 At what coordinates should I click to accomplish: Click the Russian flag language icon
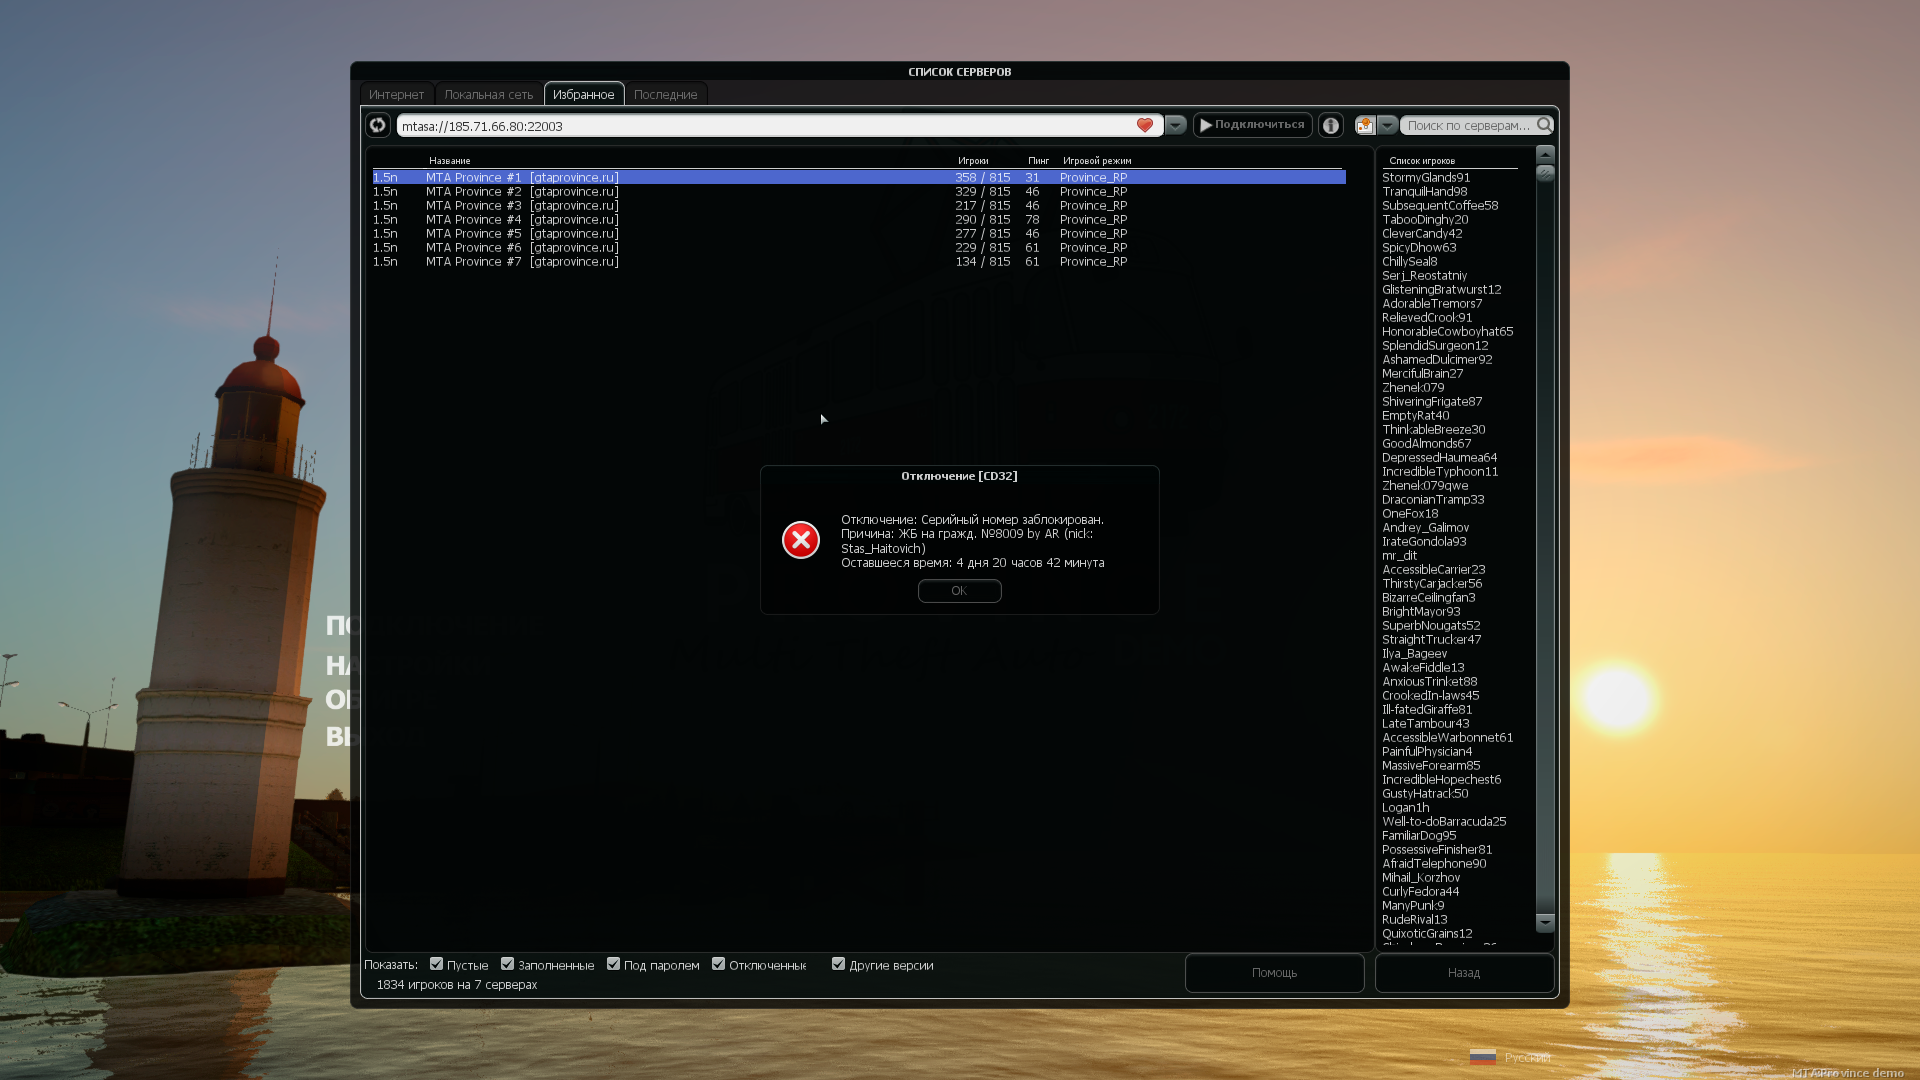point(1483,1057)
